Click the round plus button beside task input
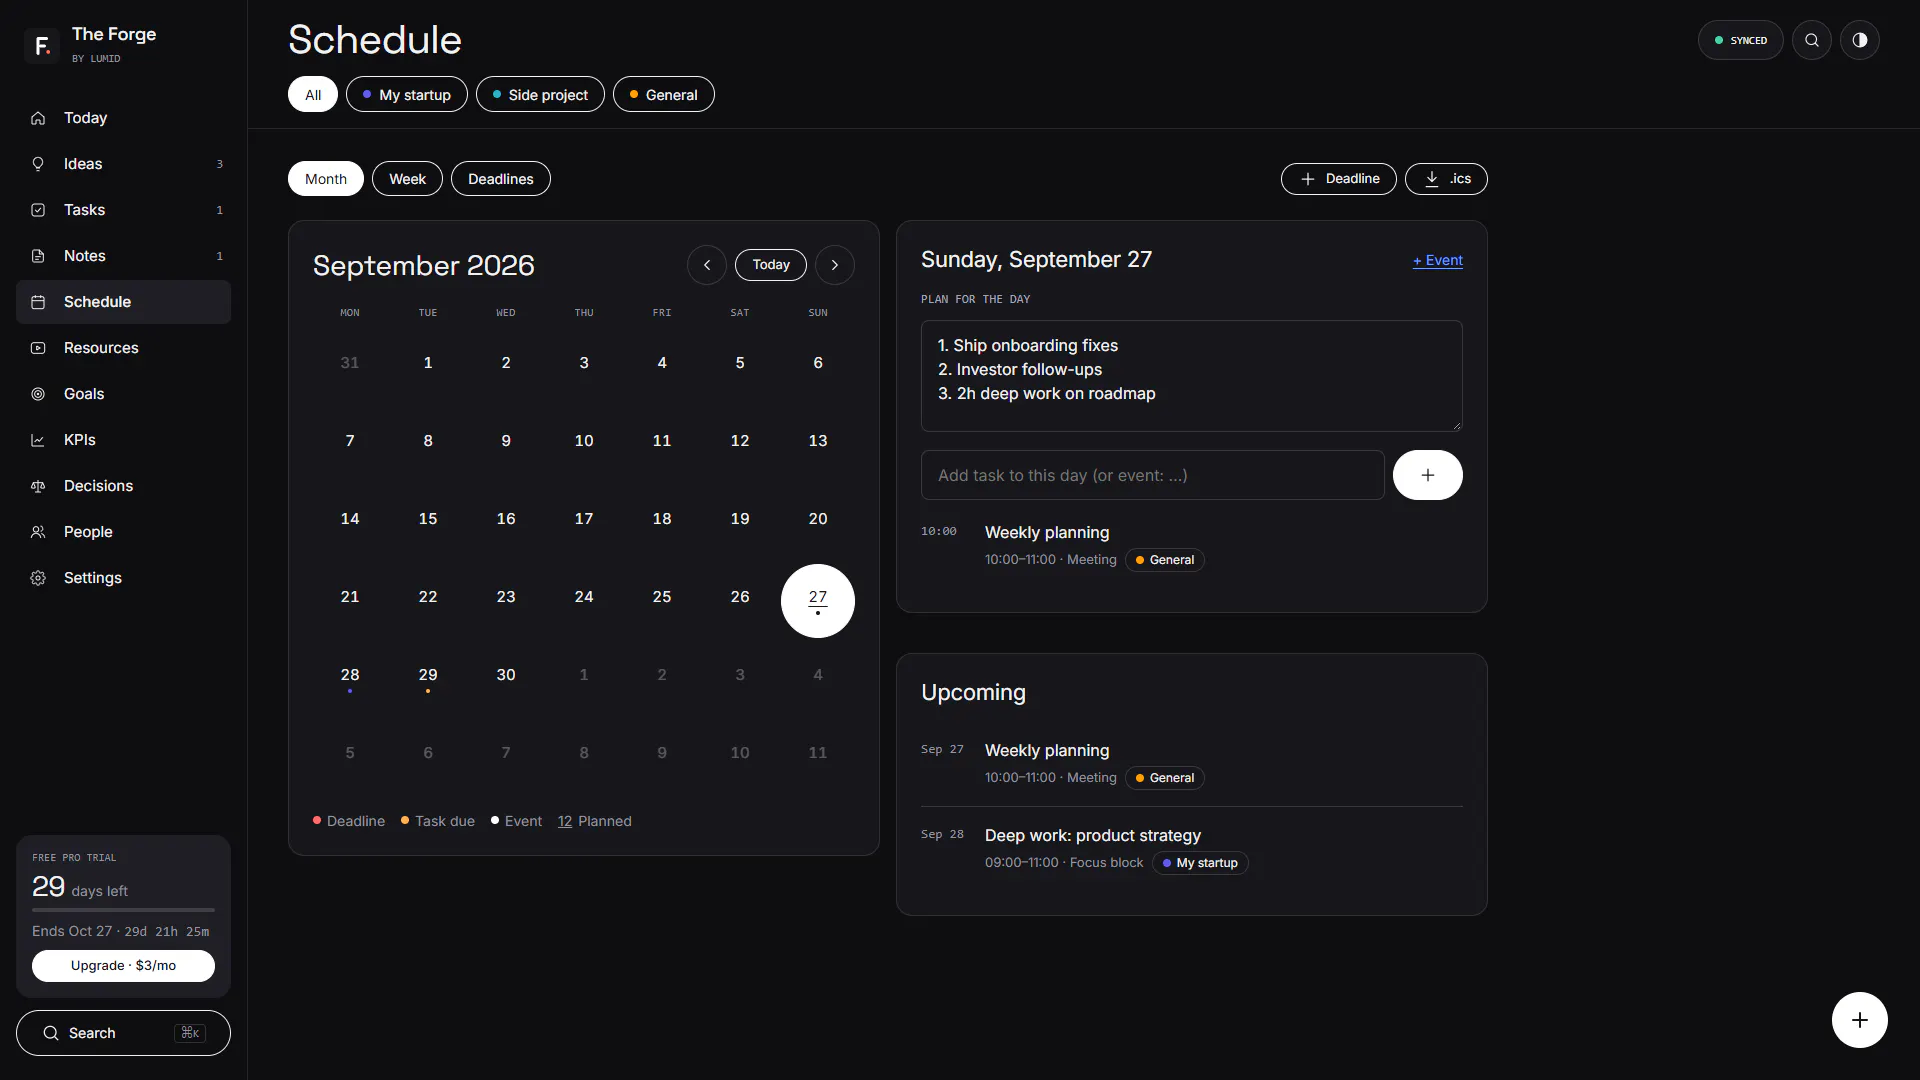This screenshot has width=1920, height=1080. click(x=1427, y=475)
